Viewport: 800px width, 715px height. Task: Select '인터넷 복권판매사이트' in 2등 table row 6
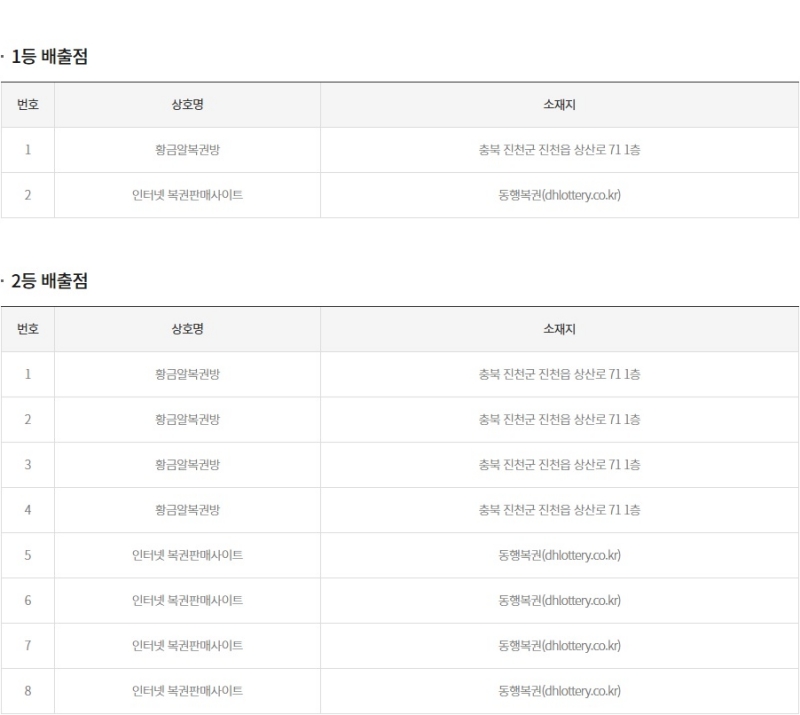pos(187,600)
